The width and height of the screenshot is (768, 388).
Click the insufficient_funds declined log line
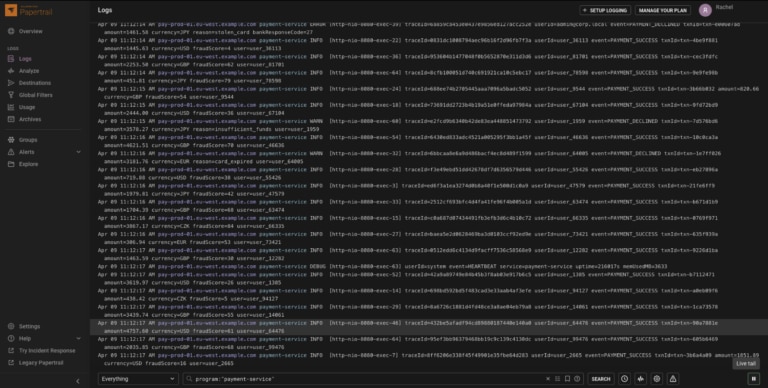pos(429,125)
